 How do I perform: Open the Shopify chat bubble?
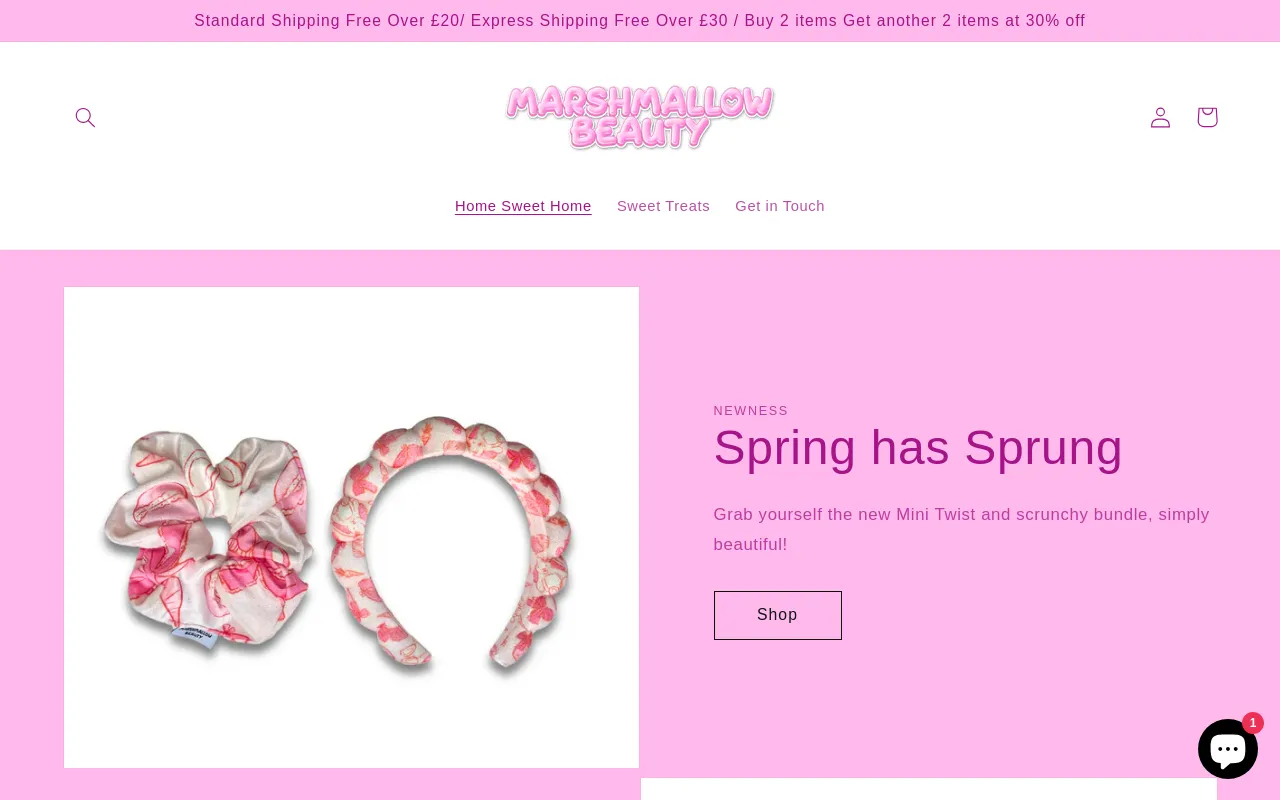(1228, 748)
